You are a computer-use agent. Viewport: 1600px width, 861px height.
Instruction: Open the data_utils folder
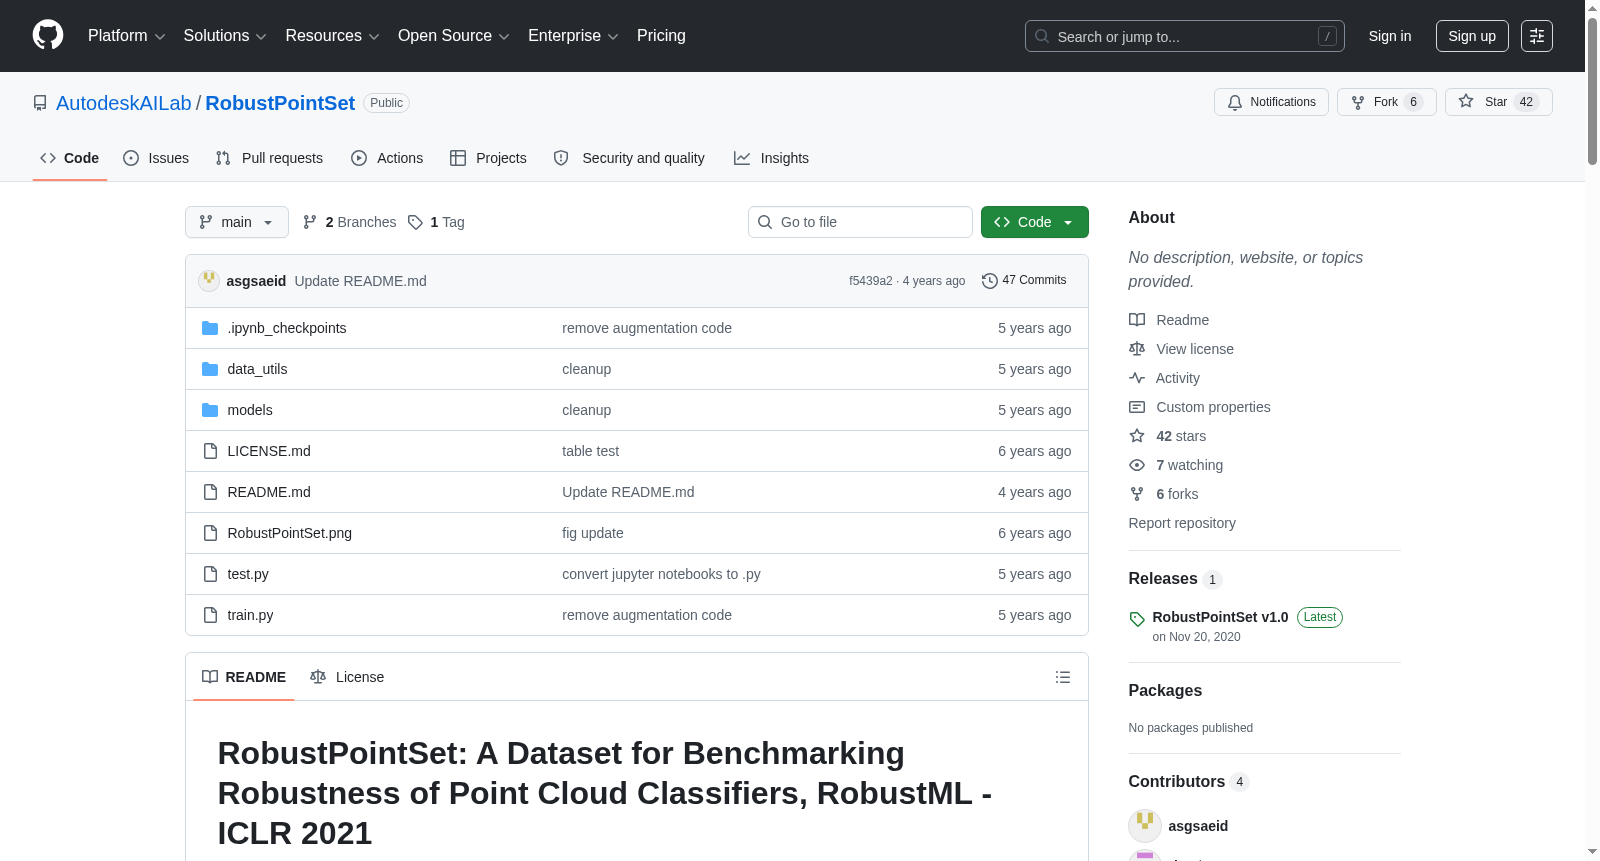point(257,369)
